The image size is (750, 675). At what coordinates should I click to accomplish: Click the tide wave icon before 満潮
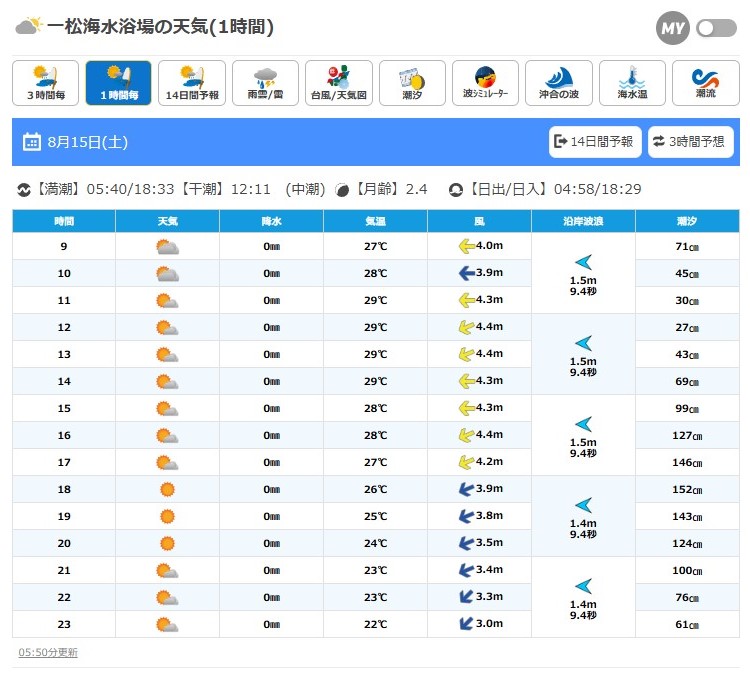23,190
